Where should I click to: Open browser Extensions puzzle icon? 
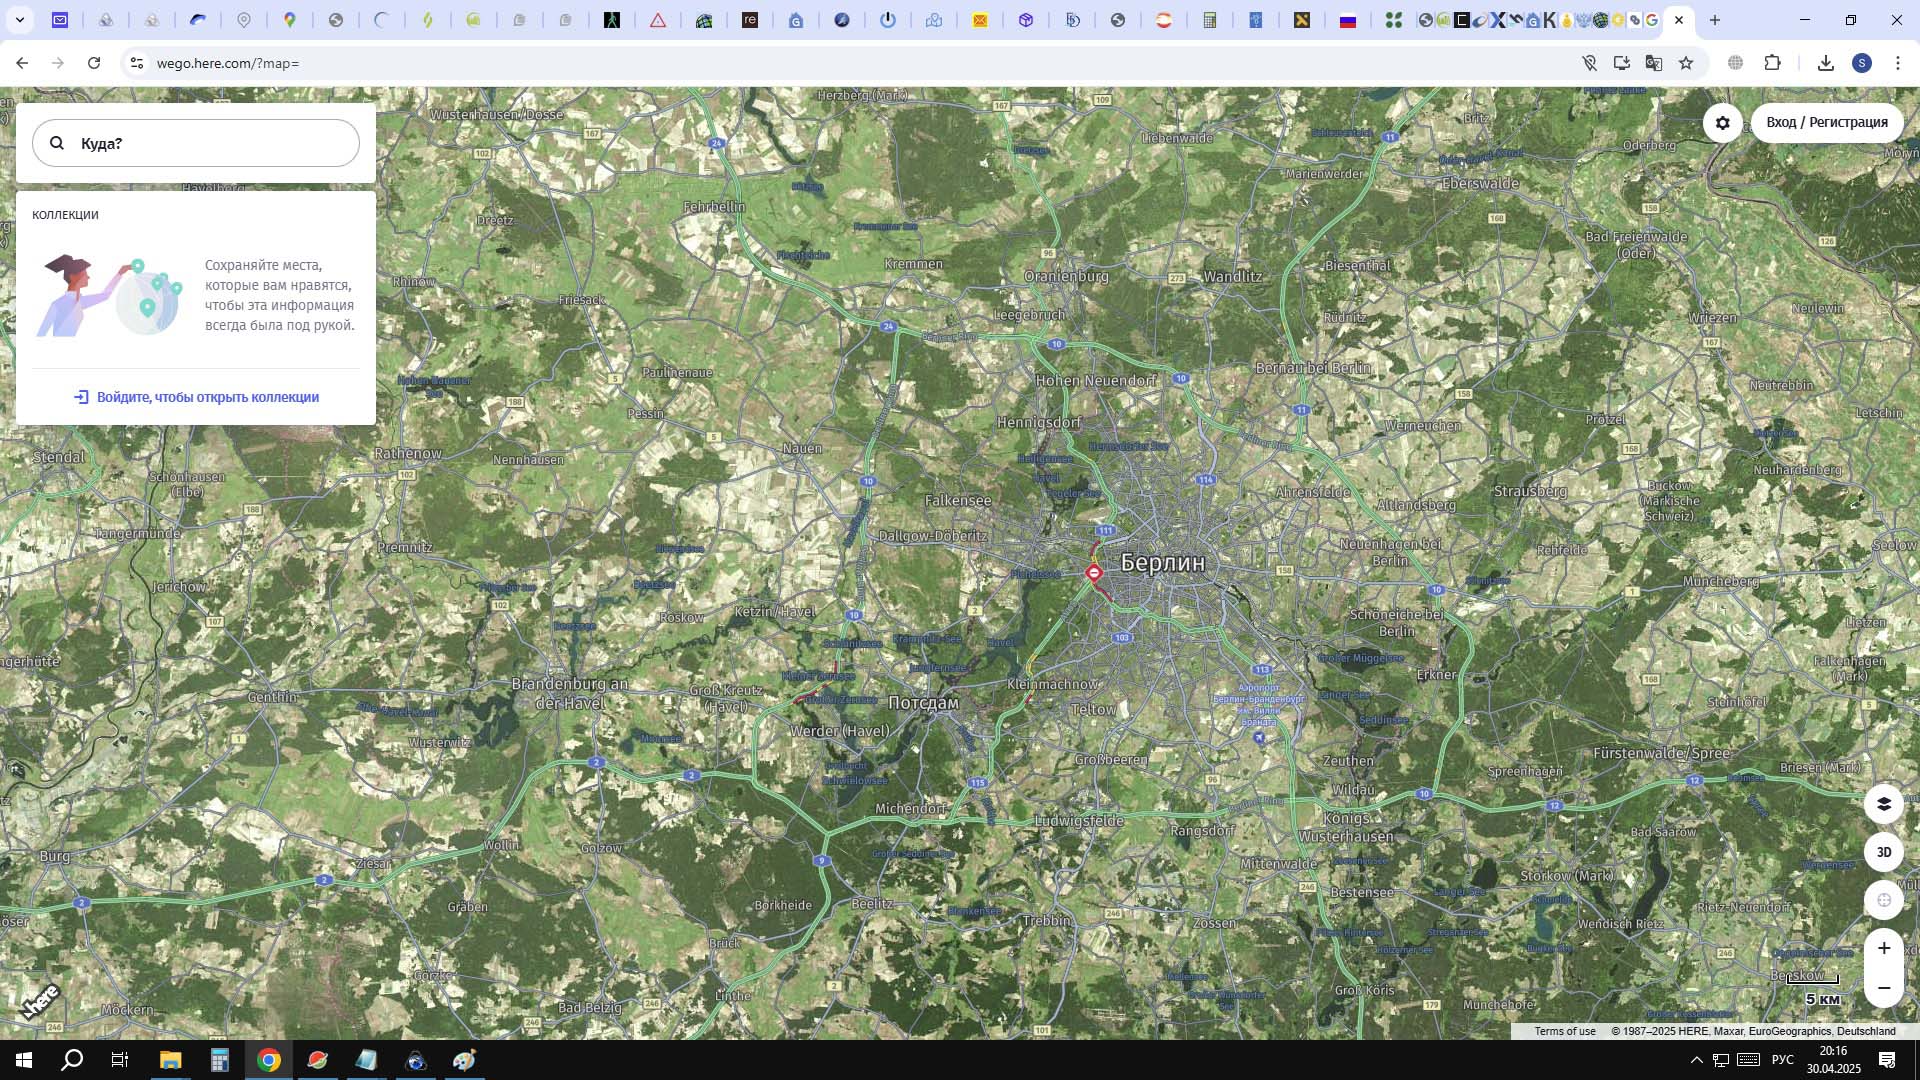coord(1772,63)
